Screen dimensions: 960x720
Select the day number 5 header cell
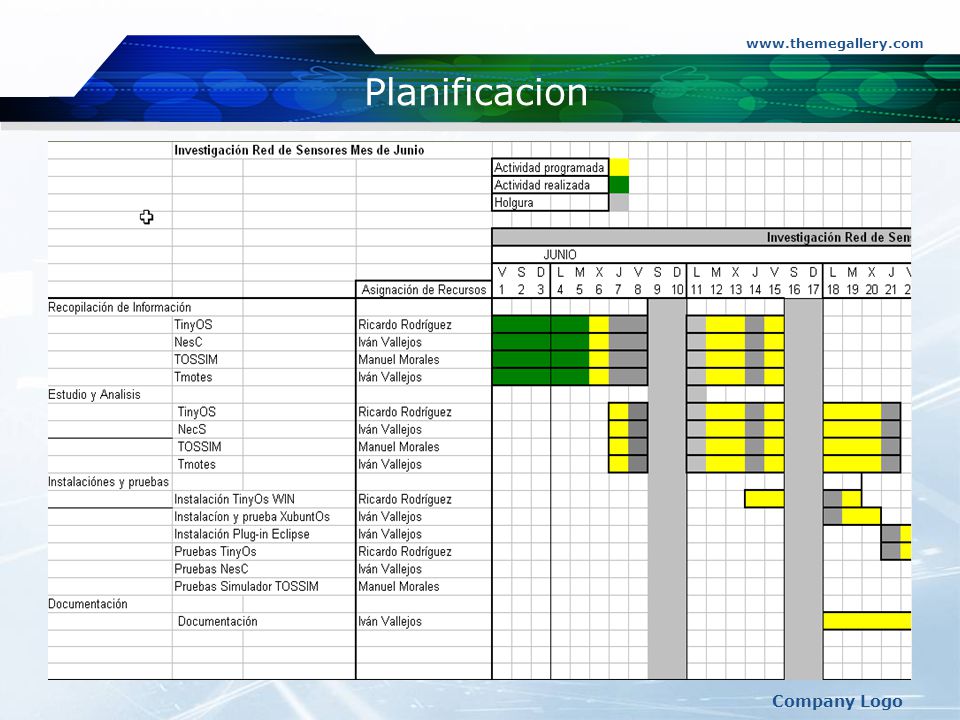pos(579,290)
